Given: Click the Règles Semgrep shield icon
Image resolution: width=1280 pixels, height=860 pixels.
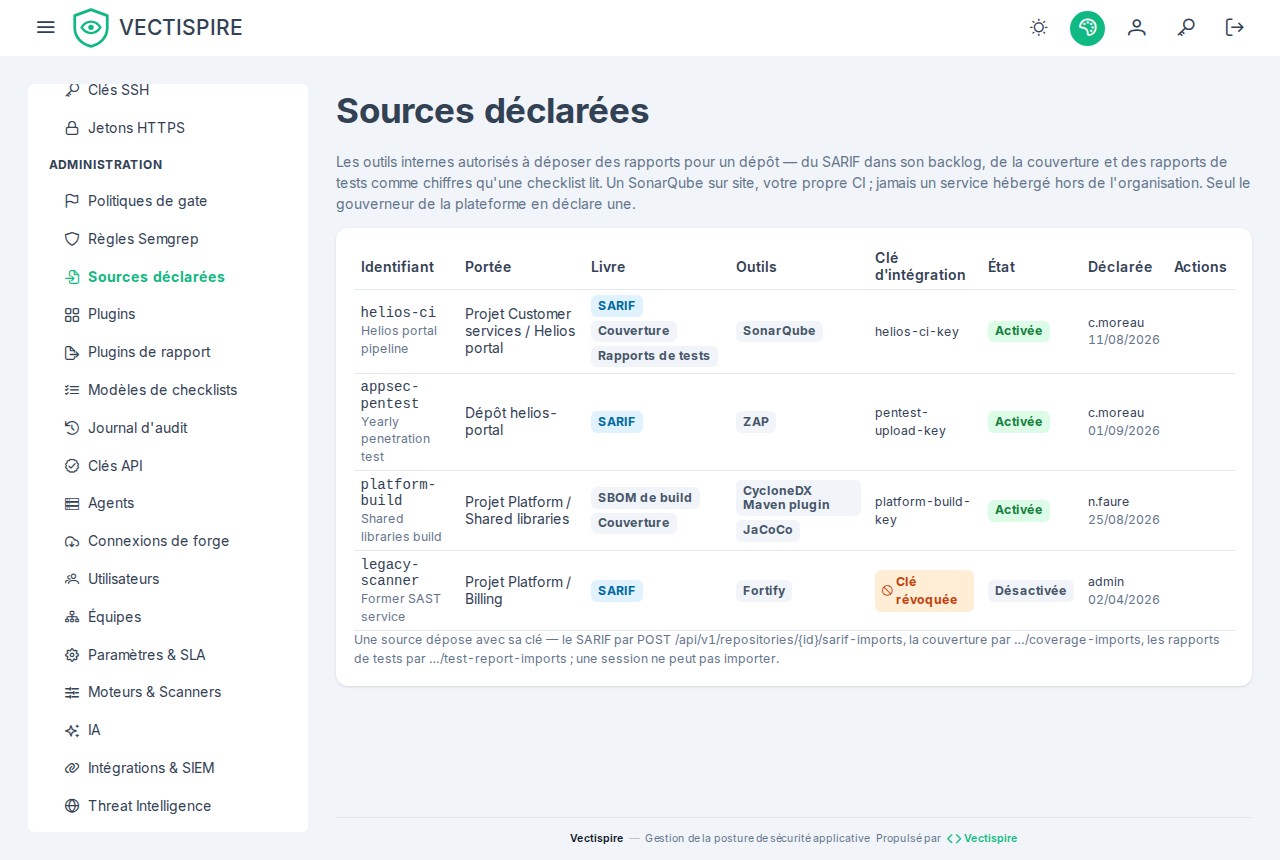Looking at the screenshot, I should click(72, 239).
